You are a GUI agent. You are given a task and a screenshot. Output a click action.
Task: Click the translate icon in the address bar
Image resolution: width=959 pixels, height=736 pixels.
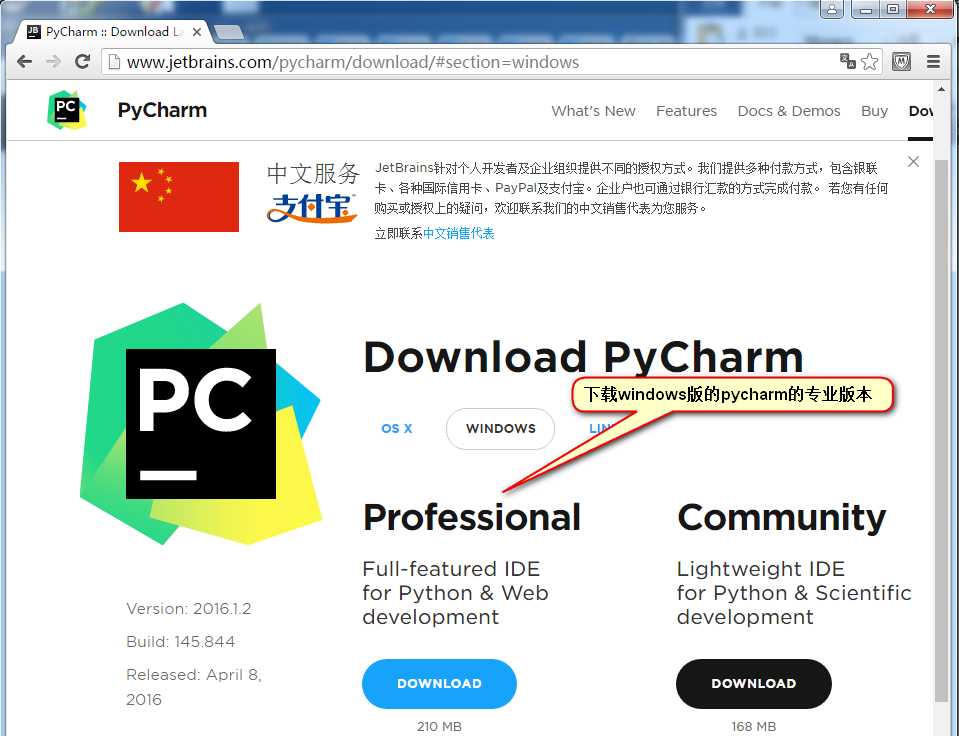848,61
